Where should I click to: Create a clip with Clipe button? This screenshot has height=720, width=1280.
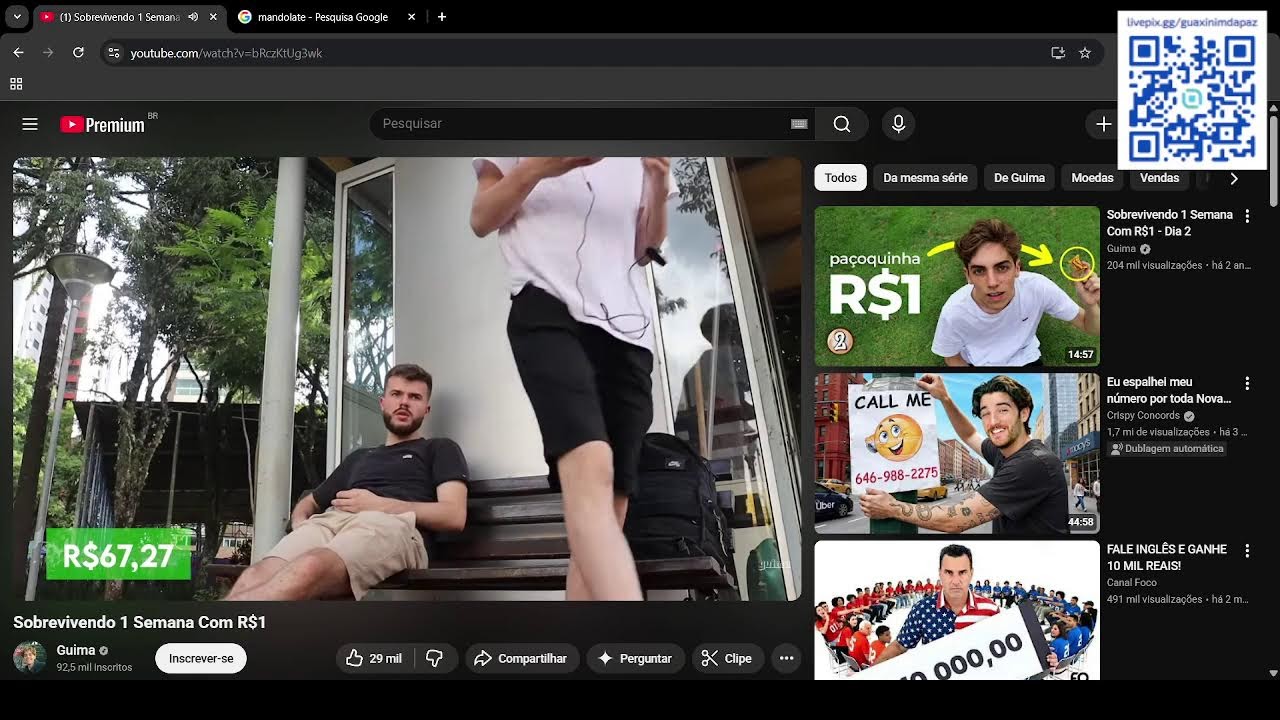tap(727, 658)
